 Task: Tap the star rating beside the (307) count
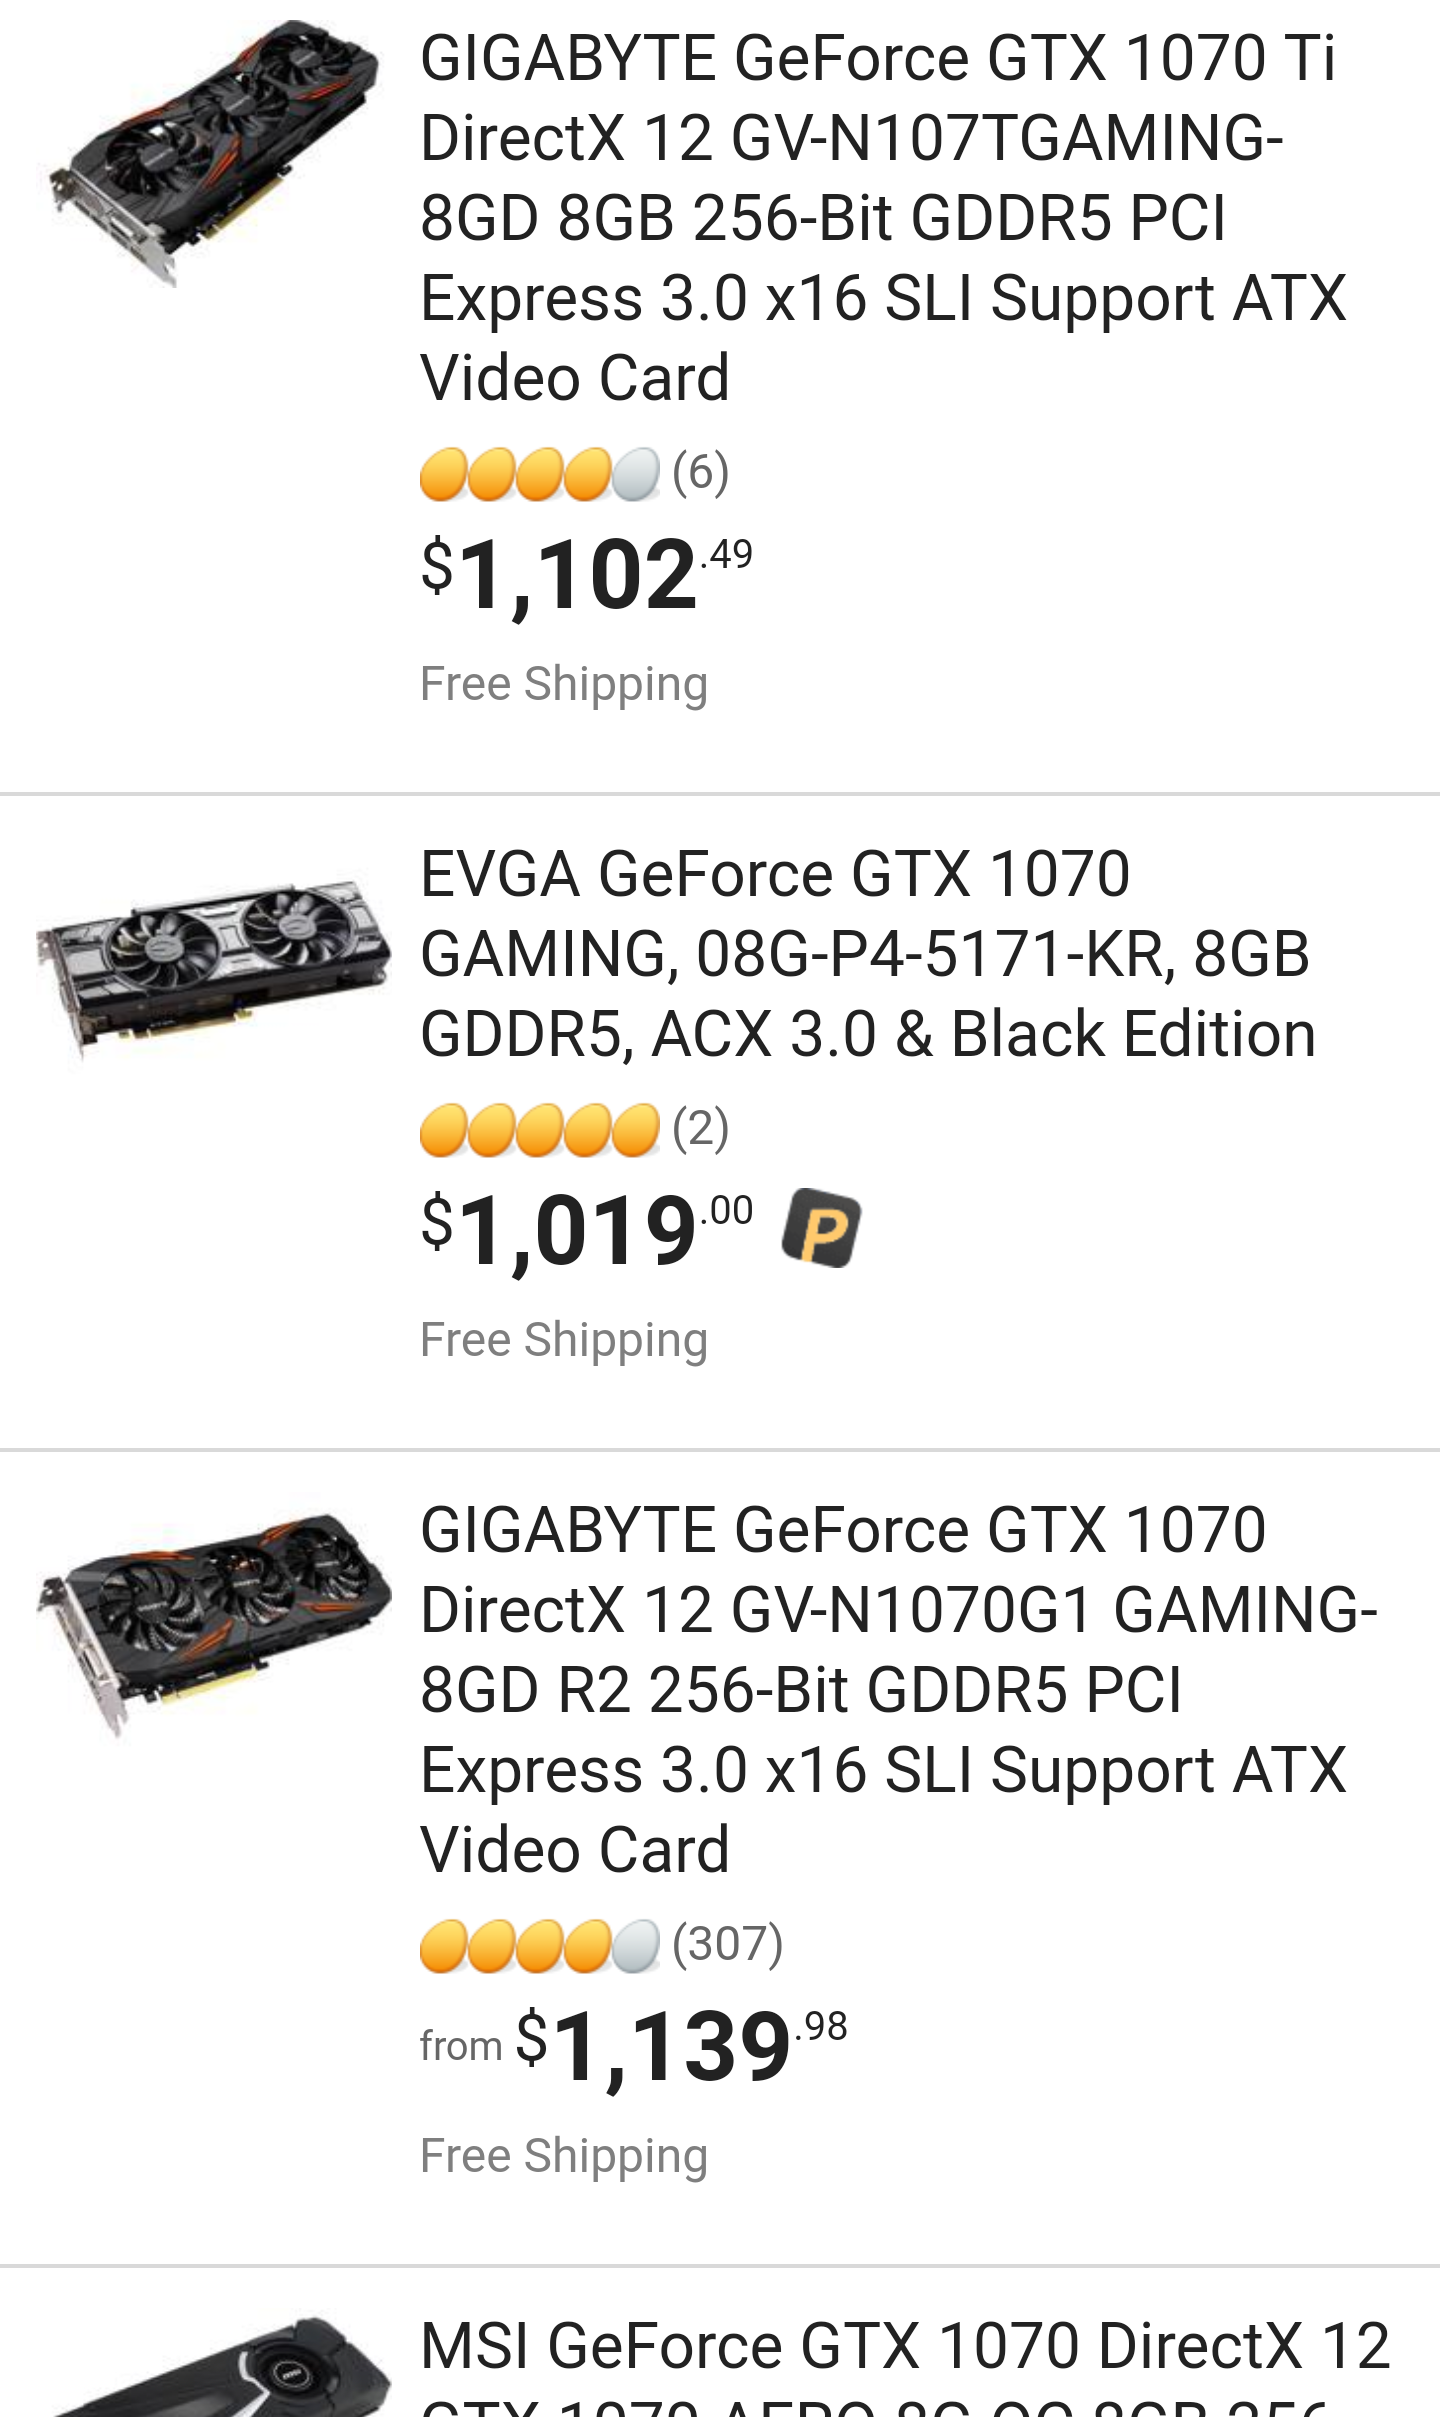click(539, 1946)
